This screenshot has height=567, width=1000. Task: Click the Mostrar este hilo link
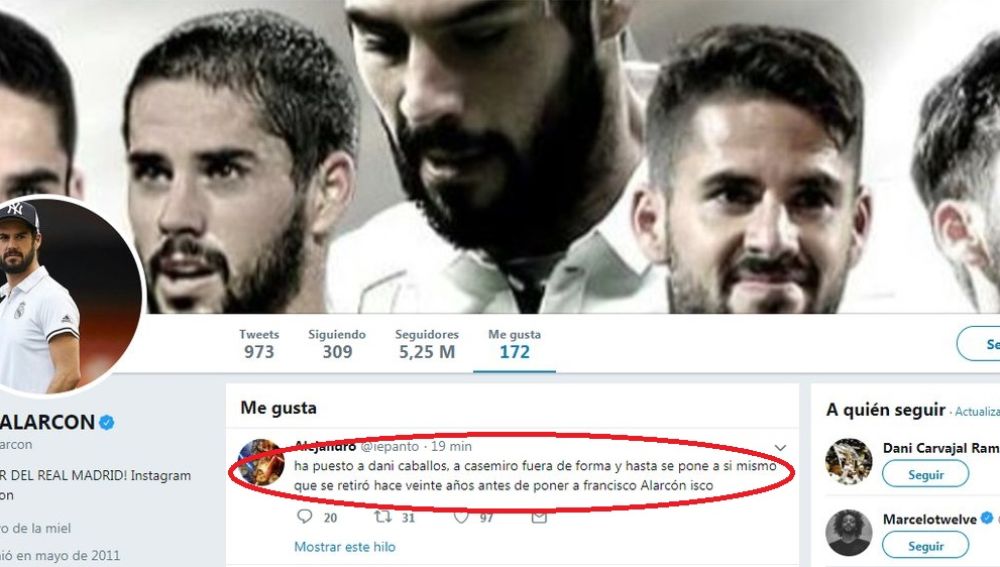344,547
